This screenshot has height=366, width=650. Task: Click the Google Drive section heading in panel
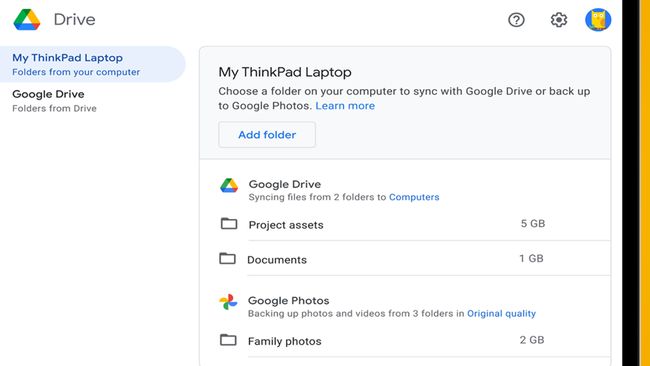[285, 184]
